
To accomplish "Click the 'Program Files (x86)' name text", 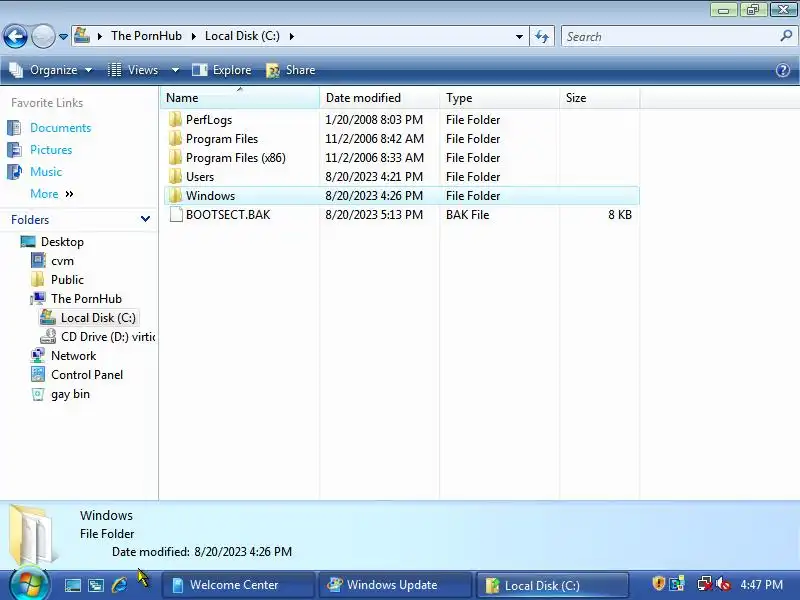I will tap(236, 158).
